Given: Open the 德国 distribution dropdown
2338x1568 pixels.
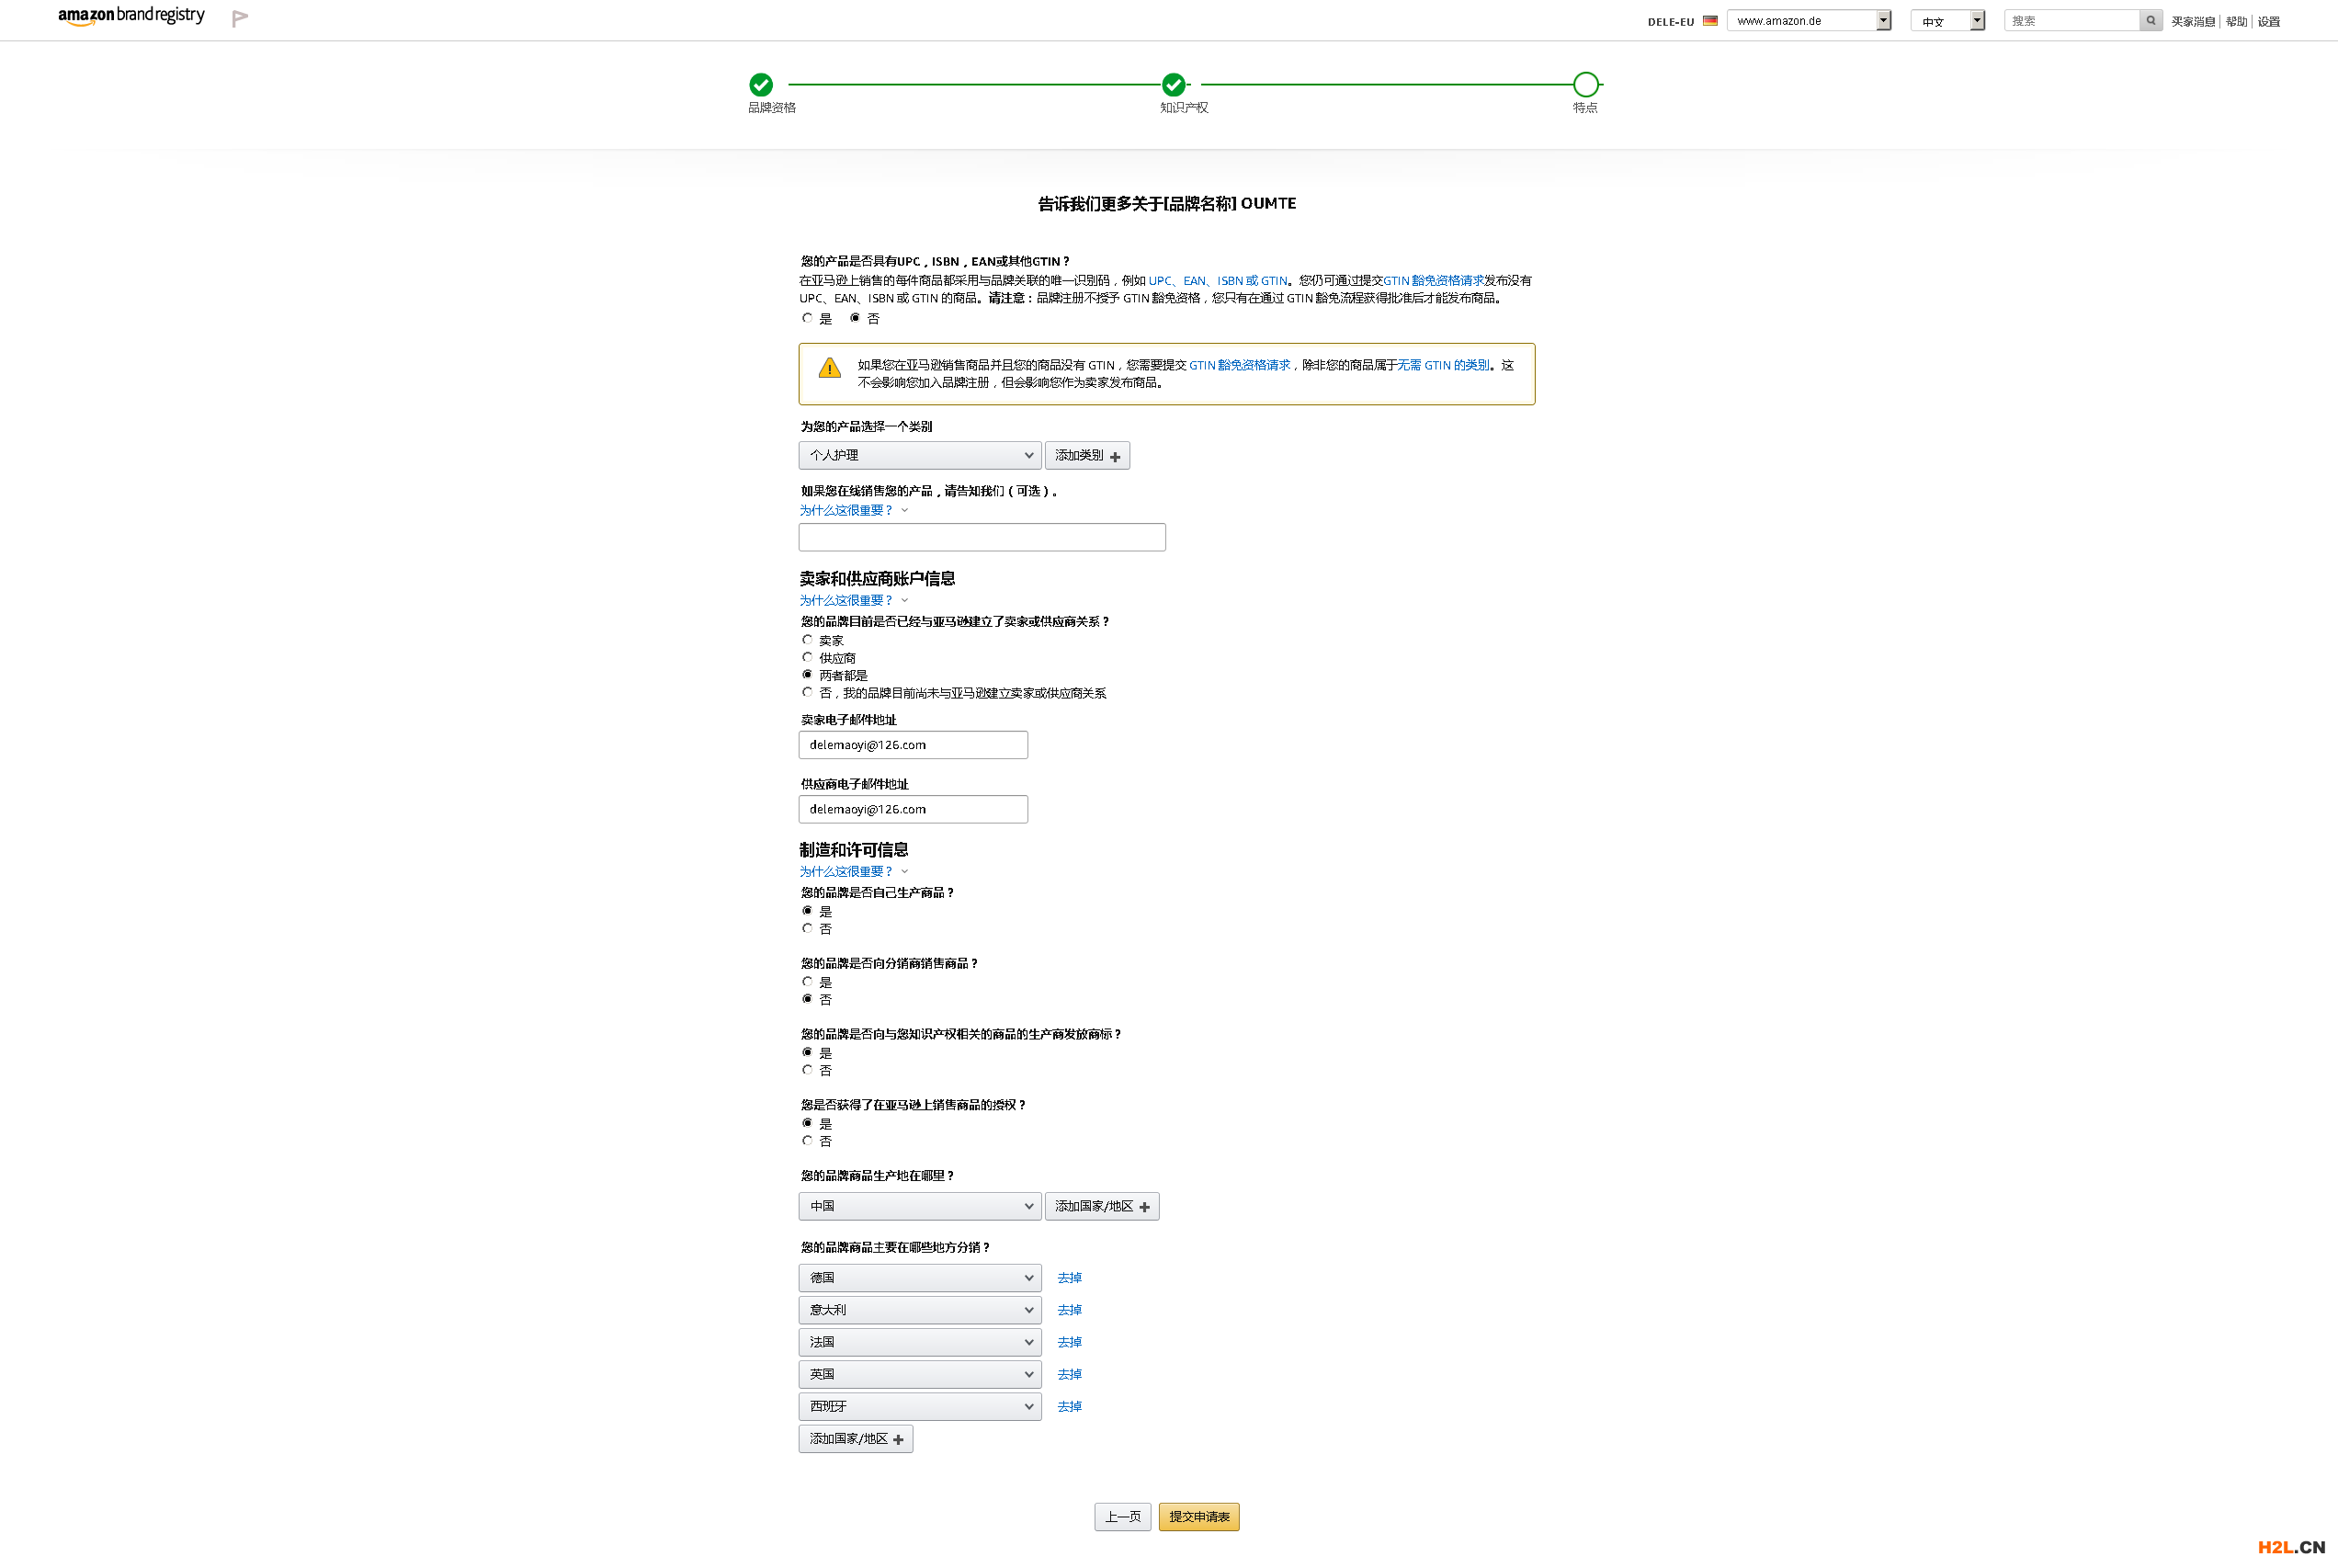Looking at the screenshot, I should click(x=920, y=1278).
